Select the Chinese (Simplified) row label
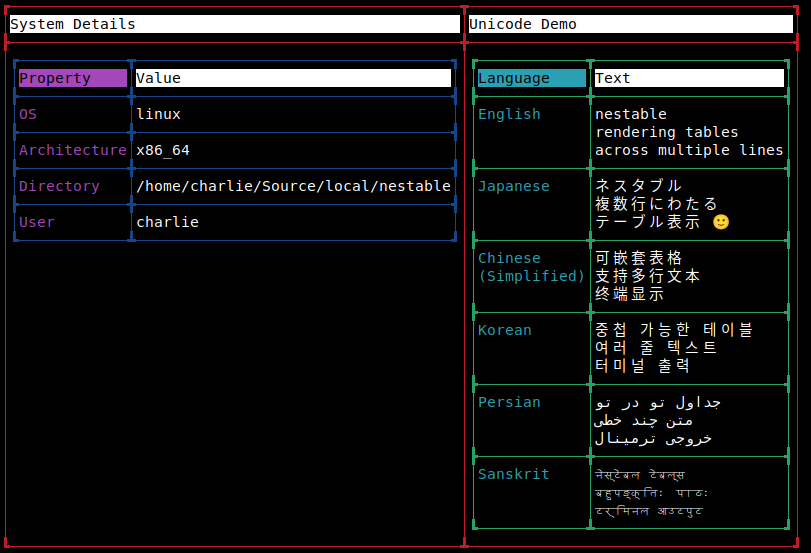811x553 pixels. coord(531,267)
